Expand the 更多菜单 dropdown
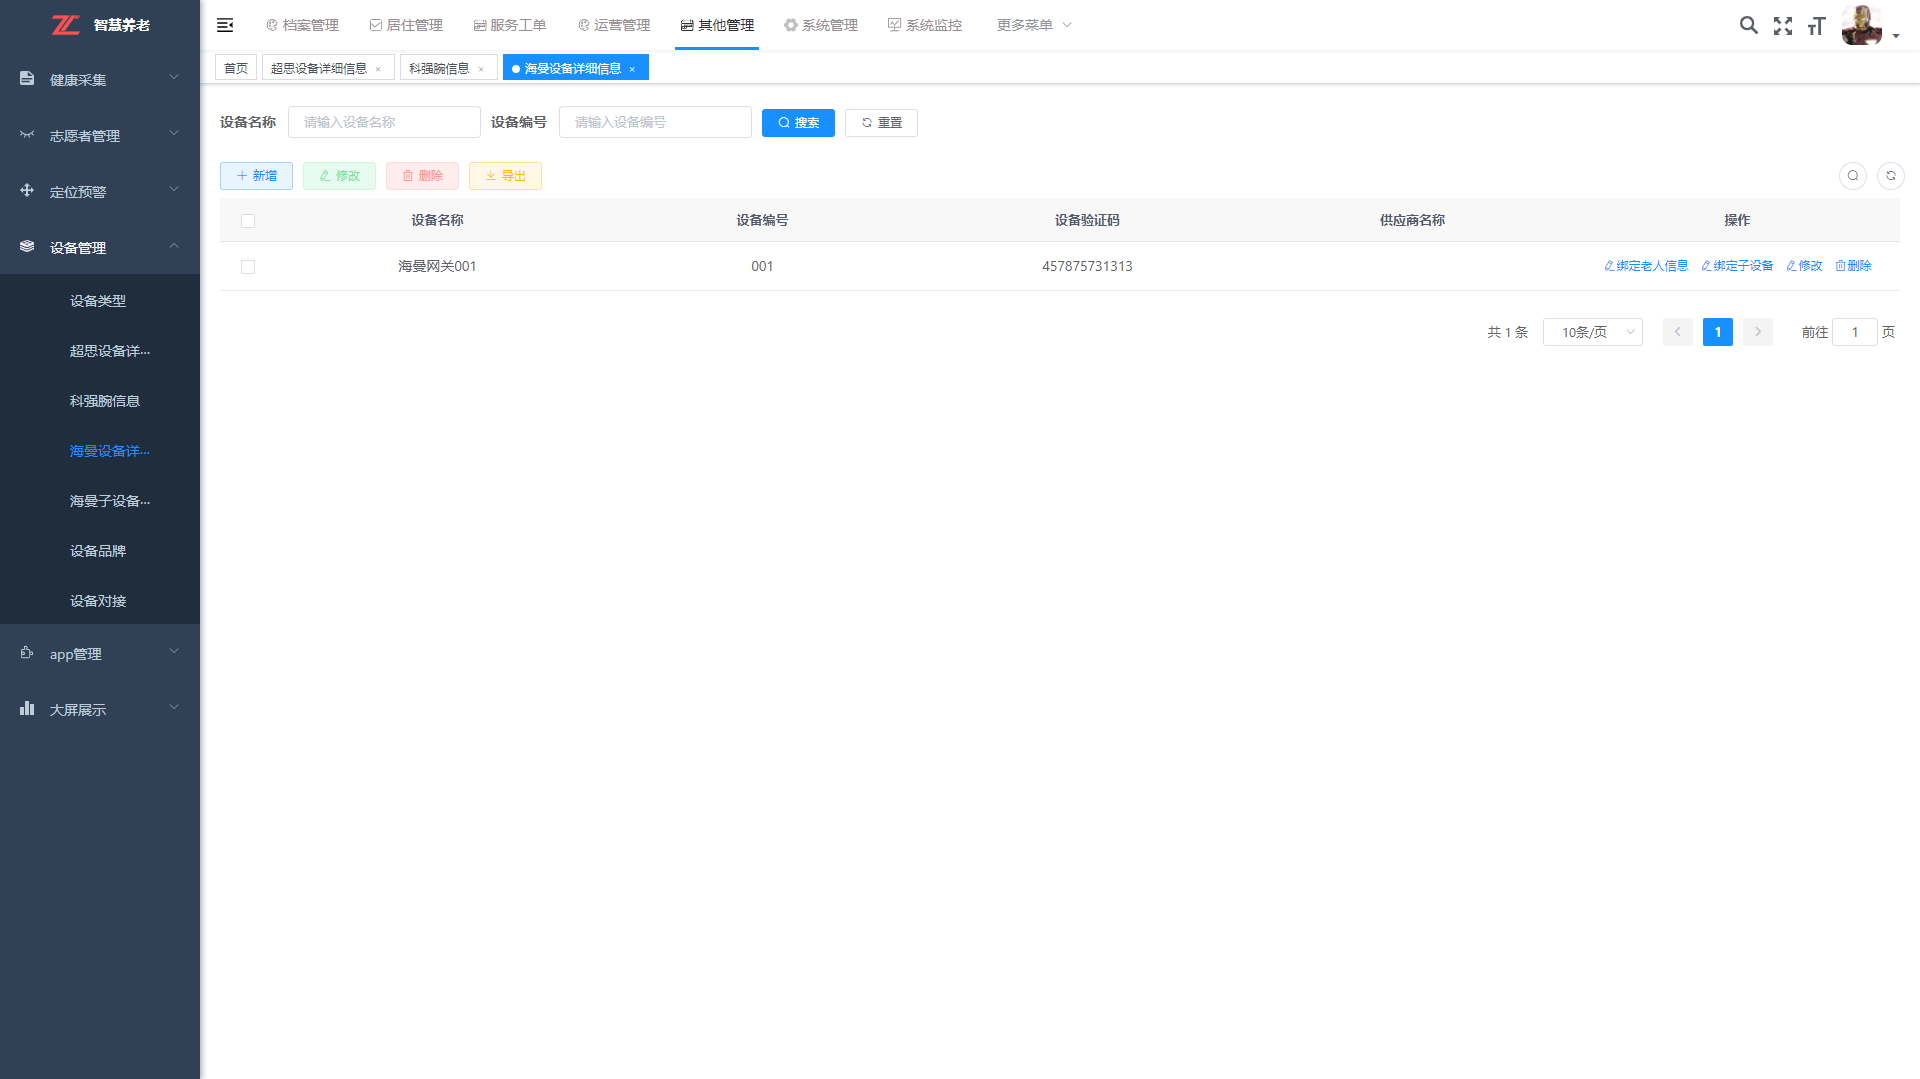 click(1034, 25)
